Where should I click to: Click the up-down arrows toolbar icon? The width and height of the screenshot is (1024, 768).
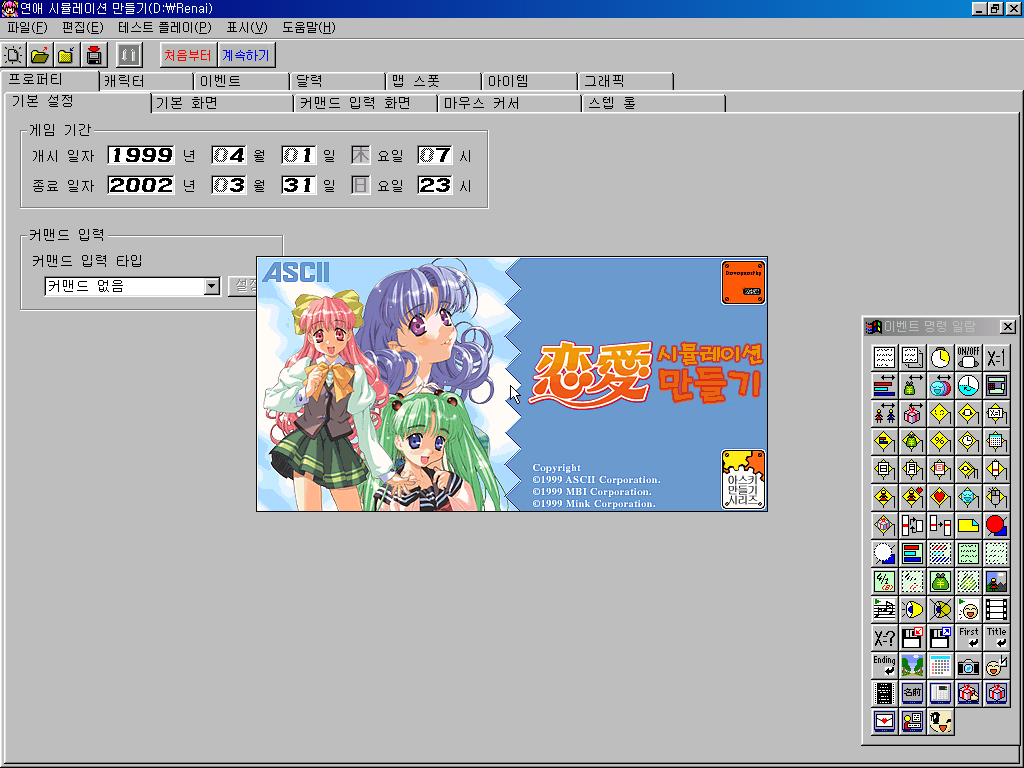pyautogui.click(x=129, y=55)
